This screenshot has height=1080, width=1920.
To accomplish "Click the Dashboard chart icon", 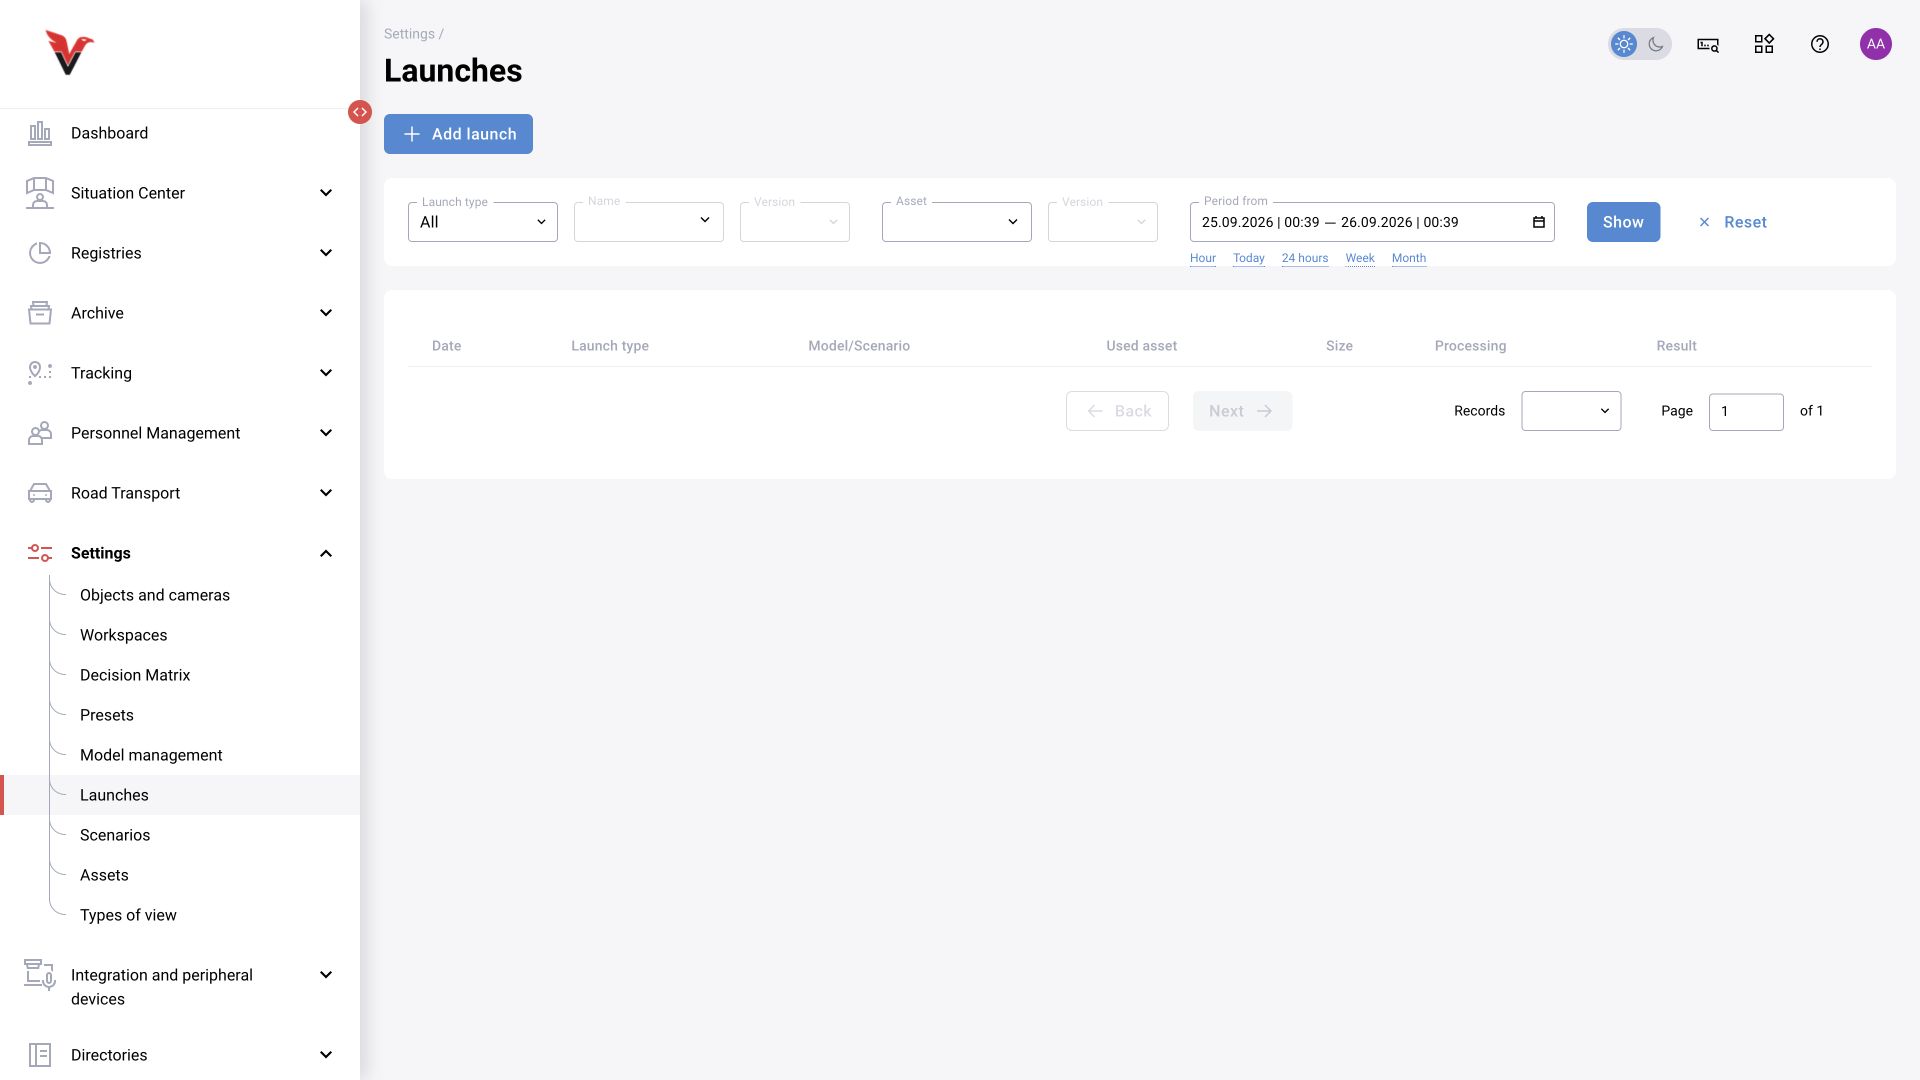I will pos(40,133).
